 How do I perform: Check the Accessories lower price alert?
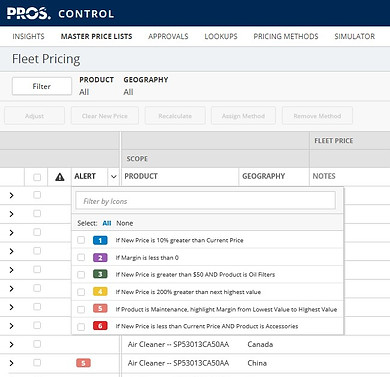(81, 326)
